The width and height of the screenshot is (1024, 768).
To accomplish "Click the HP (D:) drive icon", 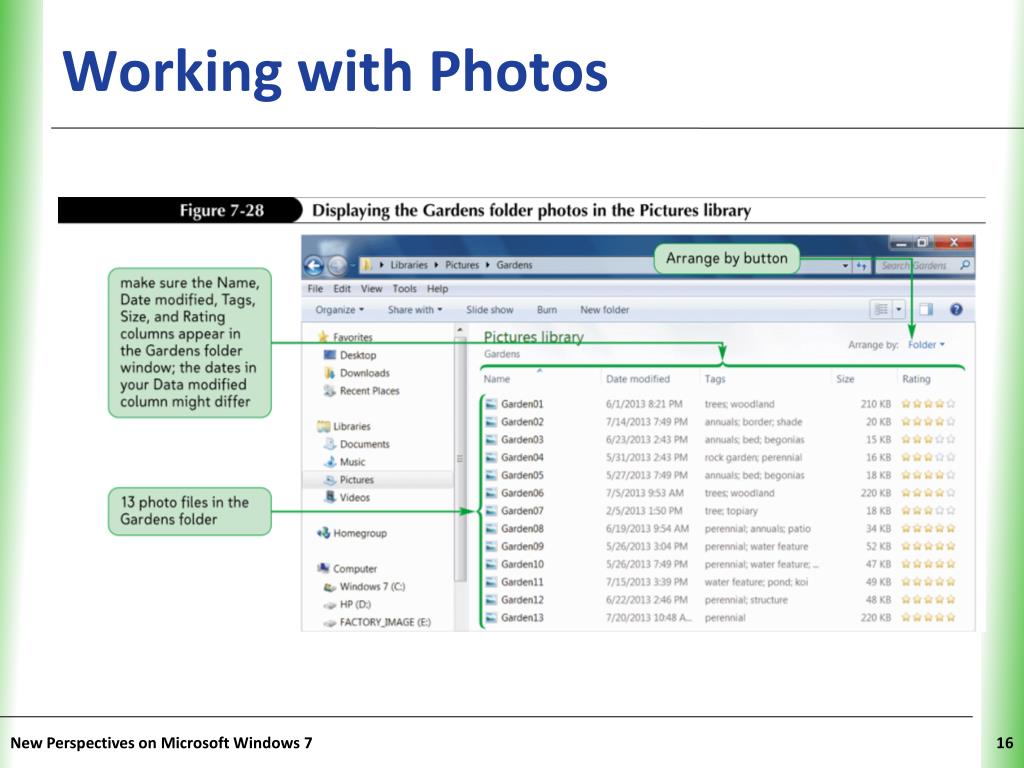I will click(330, 605).
